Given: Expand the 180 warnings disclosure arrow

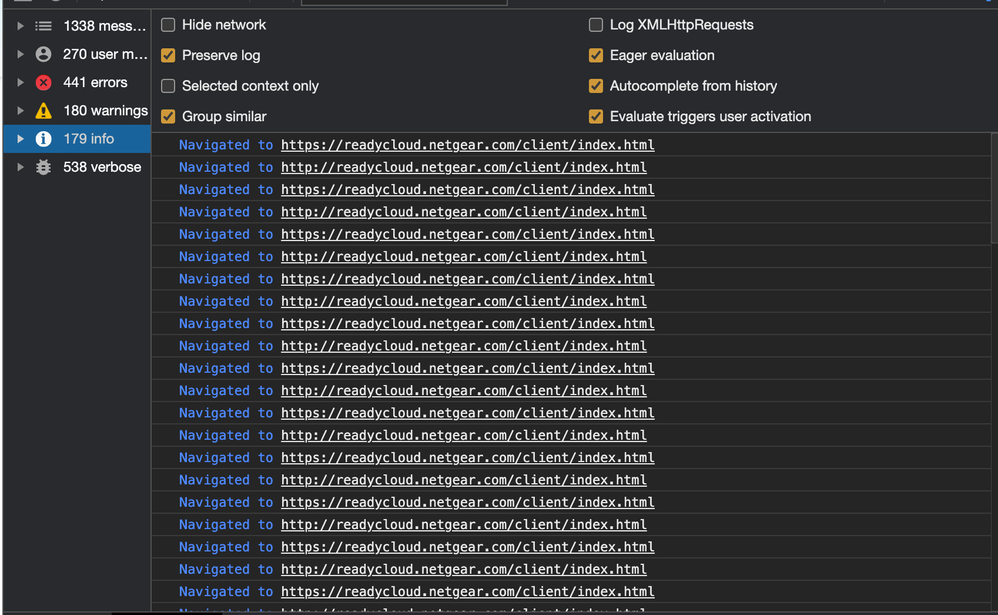Looking at the screenshot, I should (20, 111).
